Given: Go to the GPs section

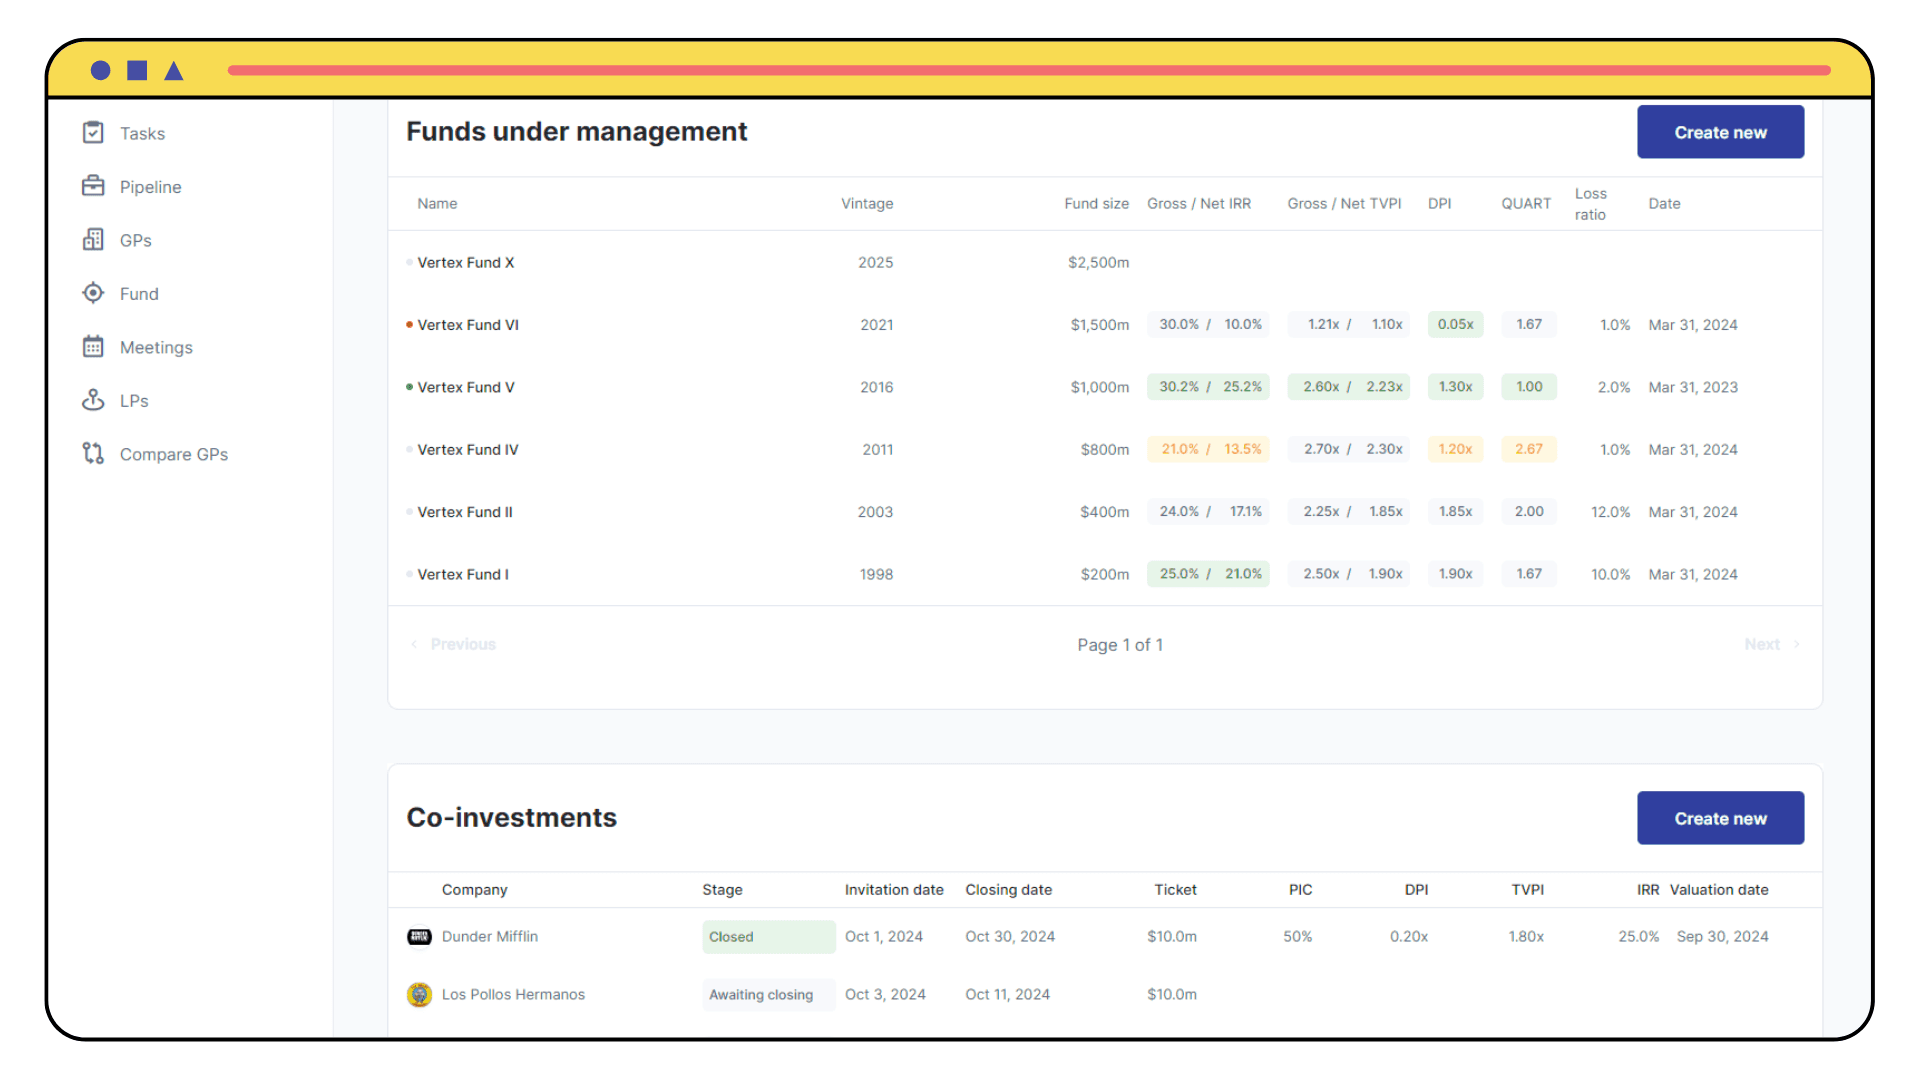Looking at the screenshot, I should [x=135, y=240].
